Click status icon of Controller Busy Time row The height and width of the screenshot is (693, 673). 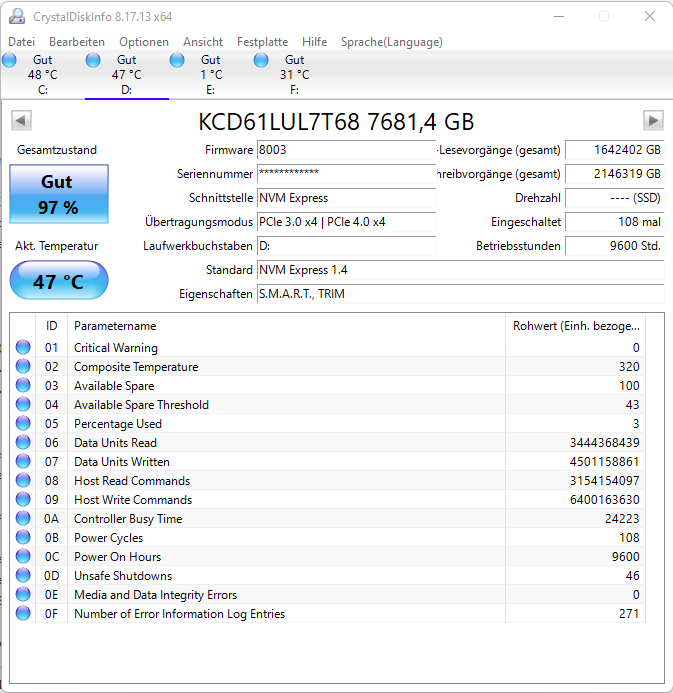[23, 518]
